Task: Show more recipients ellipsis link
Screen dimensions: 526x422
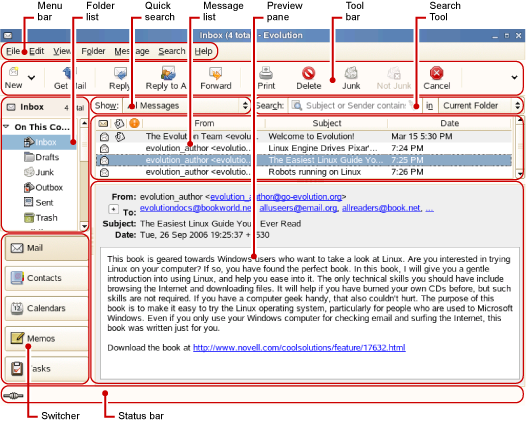Action: pos(429,209)
